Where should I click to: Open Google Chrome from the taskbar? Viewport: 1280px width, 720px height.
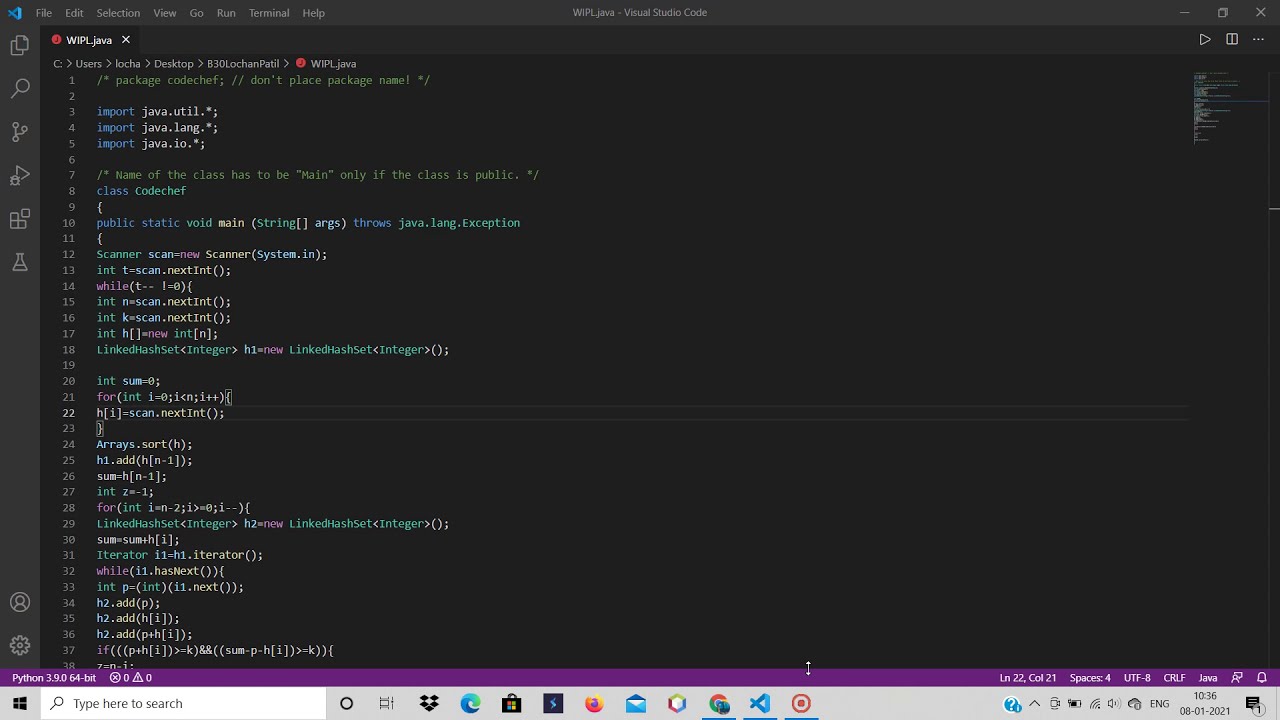coord(719,704)
